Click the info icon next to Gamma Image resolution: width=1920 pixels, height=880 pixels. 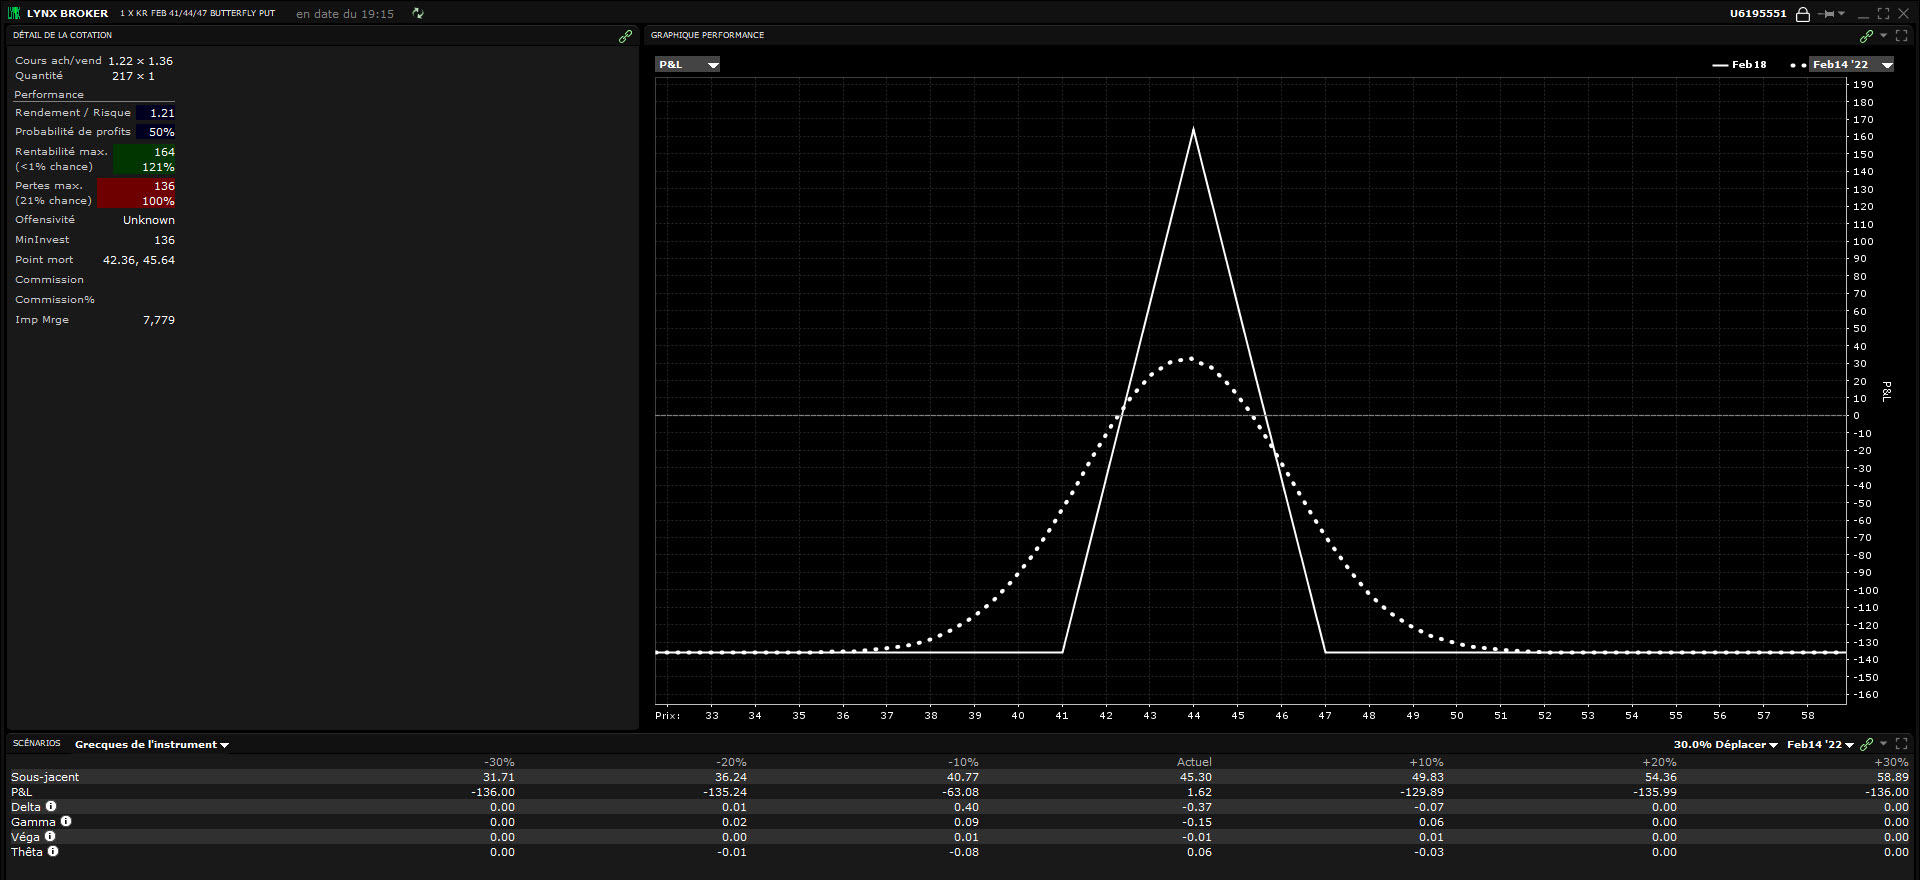66,821
